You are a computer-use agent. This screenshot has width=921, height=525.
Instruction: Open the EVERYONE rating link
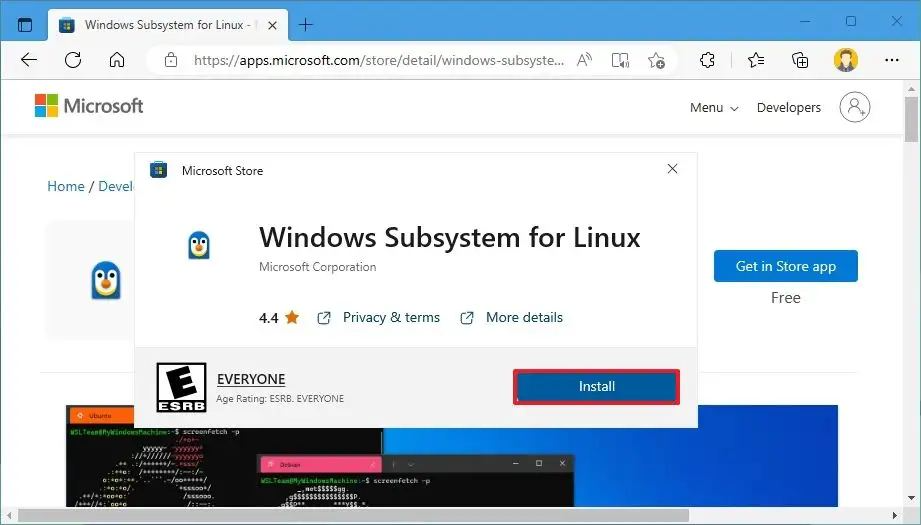(x=251, y=379)
